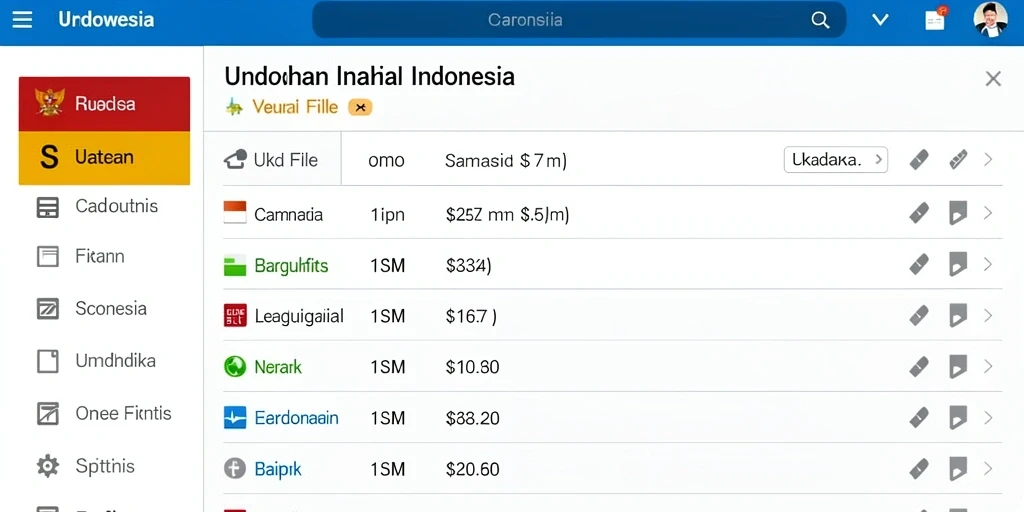The image size is (1024, 512).
Task: Remove the Veurai Fille tag badge
Action: (360, 107)
